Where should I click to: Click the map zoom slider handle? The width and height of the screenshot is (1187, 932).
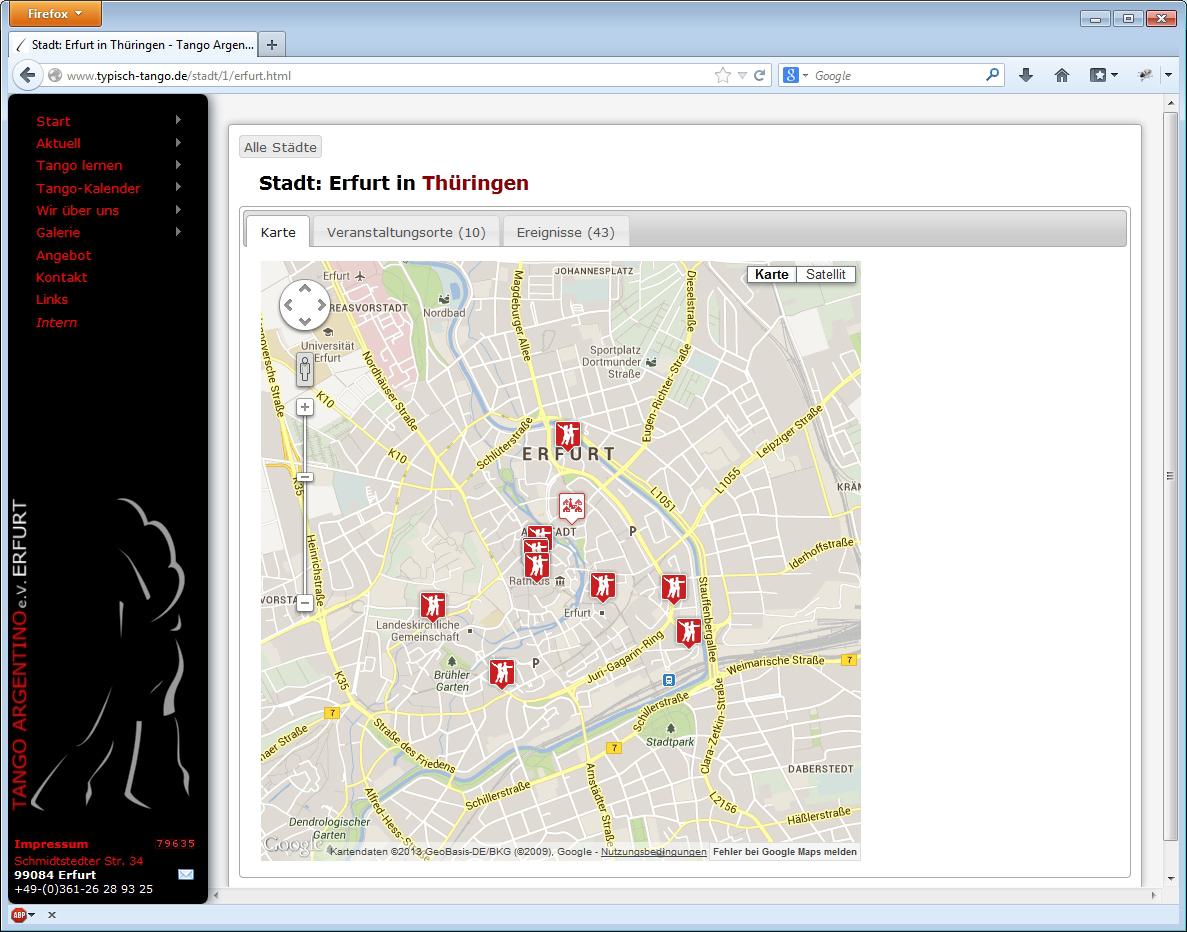(x=305, y=477)
